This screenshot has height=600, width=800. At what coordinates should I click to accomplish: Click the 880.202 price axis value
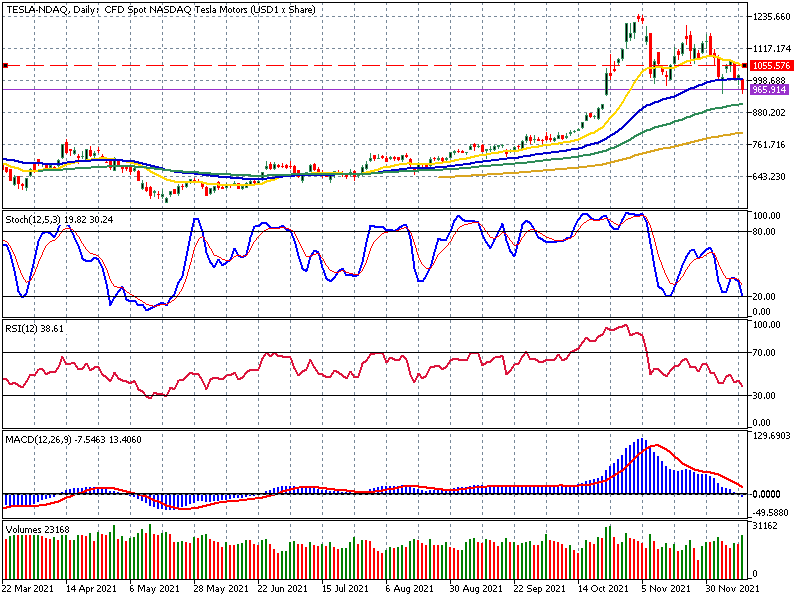[x=769, y=113]
